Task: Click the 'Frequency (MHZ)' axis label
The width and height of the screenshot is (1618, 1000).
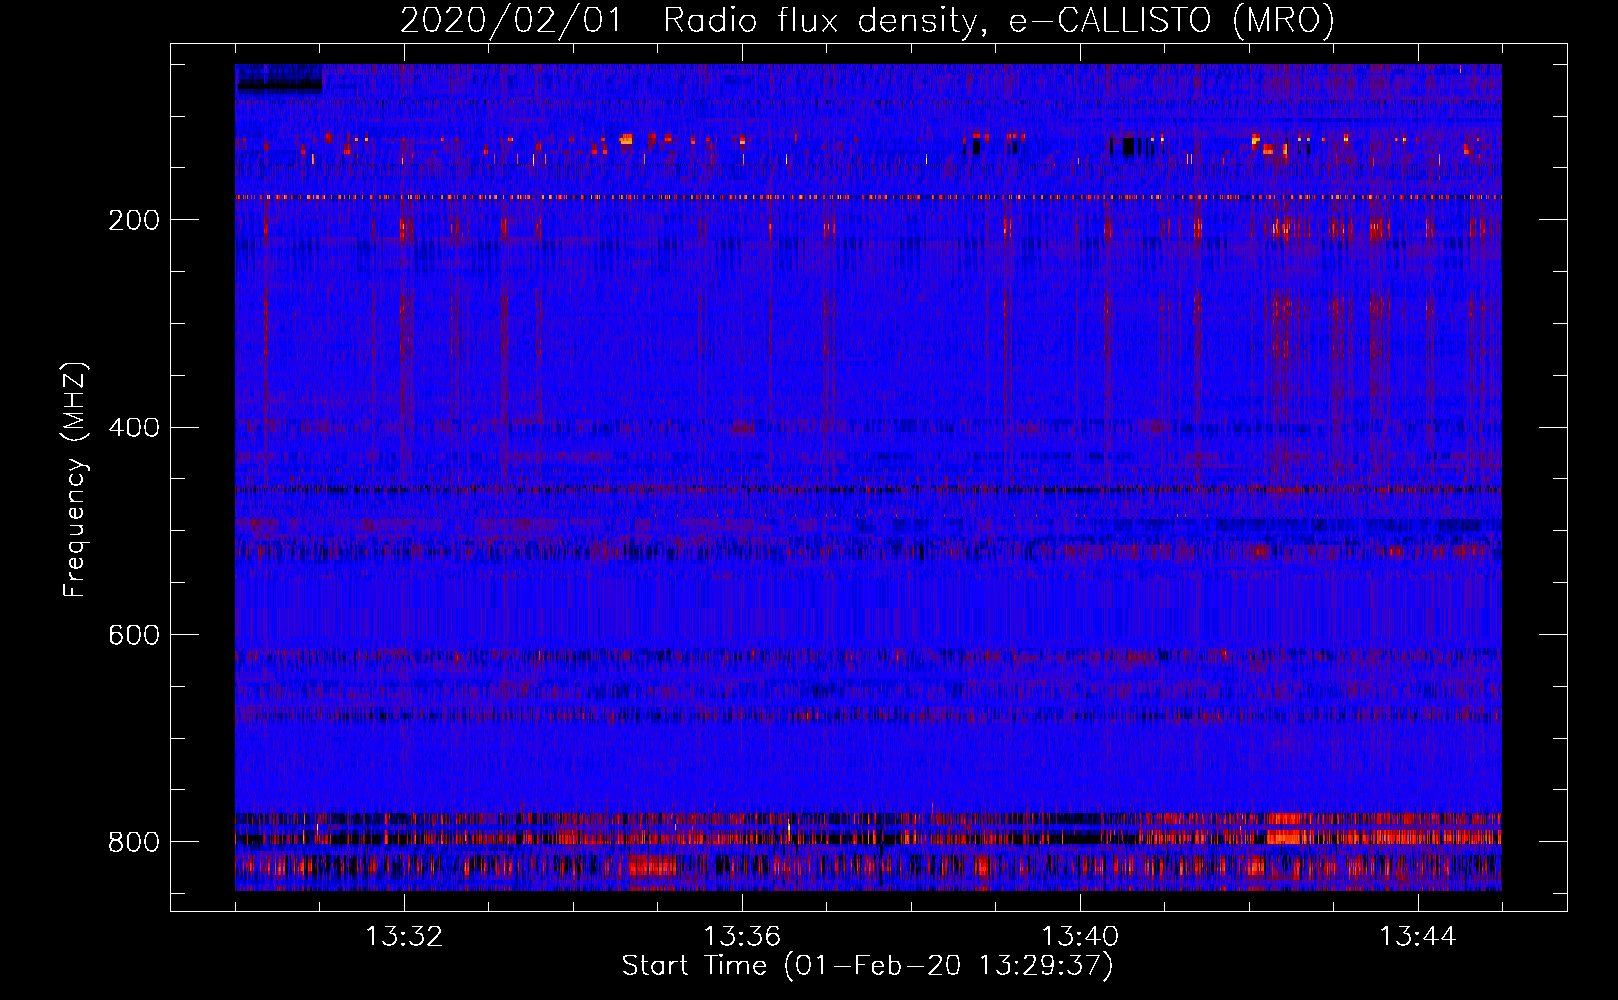Action: (x=75, y=480)
